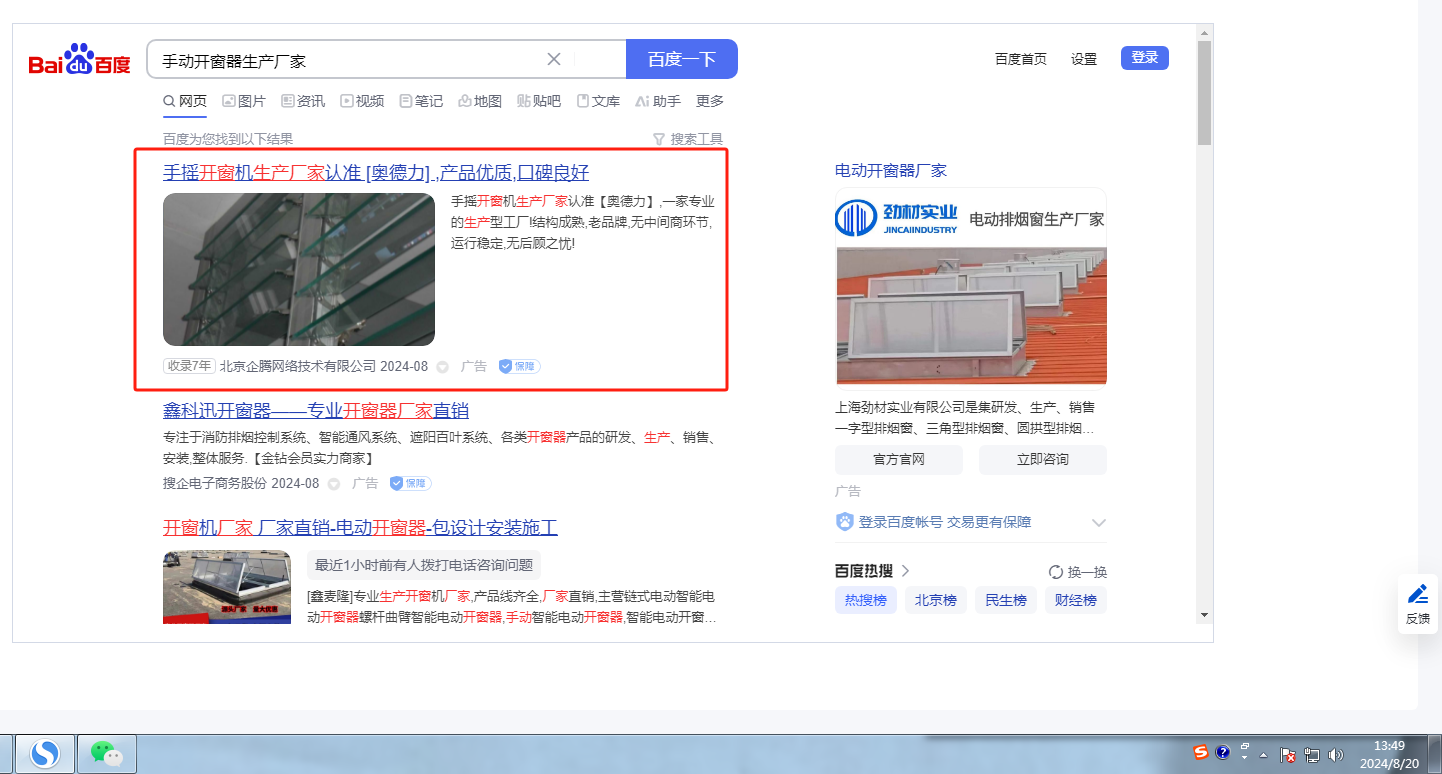
Task: Switch to the 贴吧 tab
Action: [539, 101]
